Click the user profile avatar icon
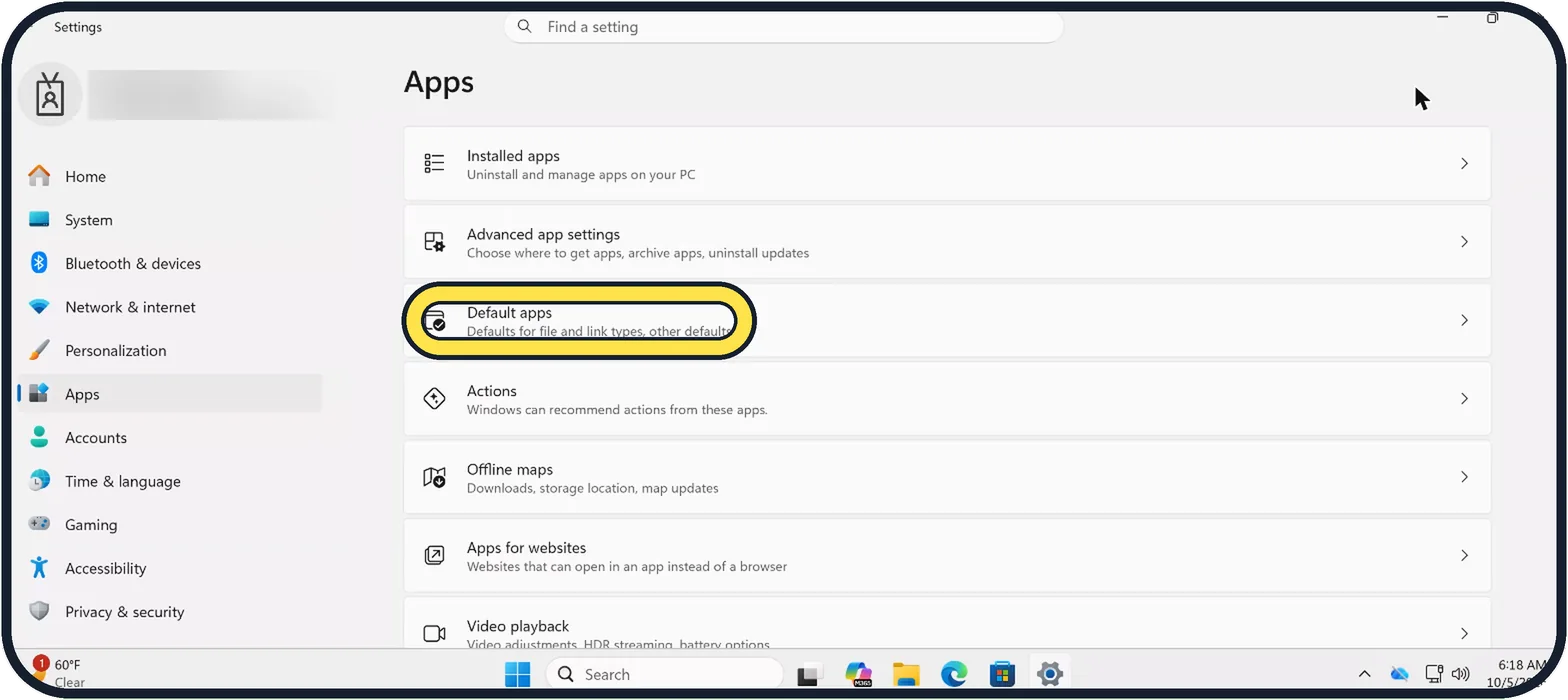Image resolution: width=1568 pixels, height=700 pixels. pyautogui.click(x=50, y=95)
